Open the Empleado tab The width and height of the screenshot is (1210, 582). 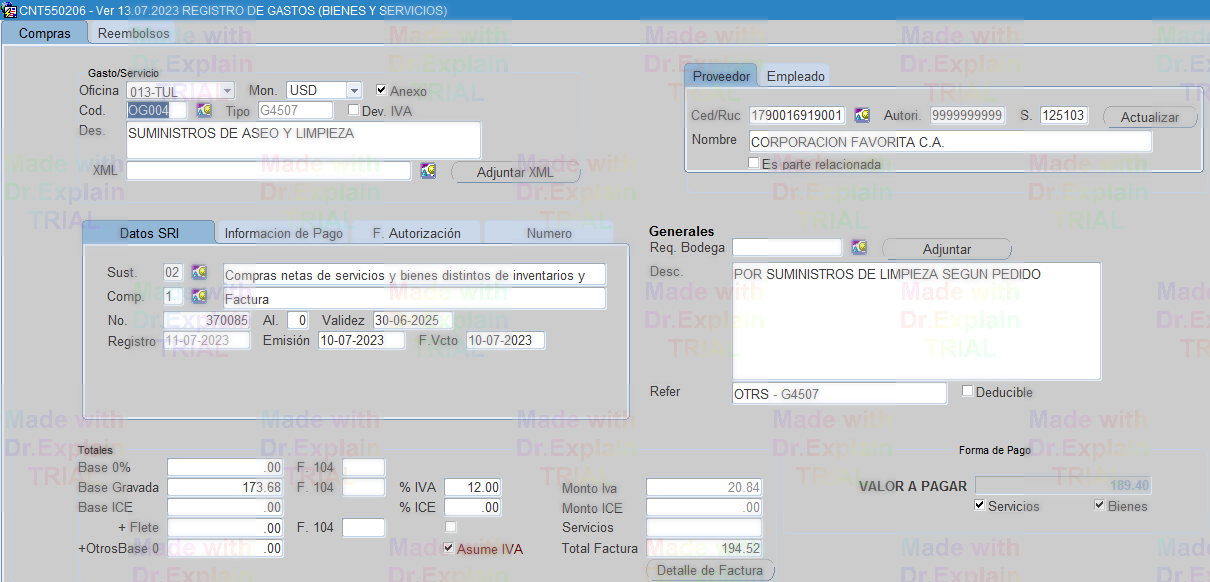click(x=796, y=76)
